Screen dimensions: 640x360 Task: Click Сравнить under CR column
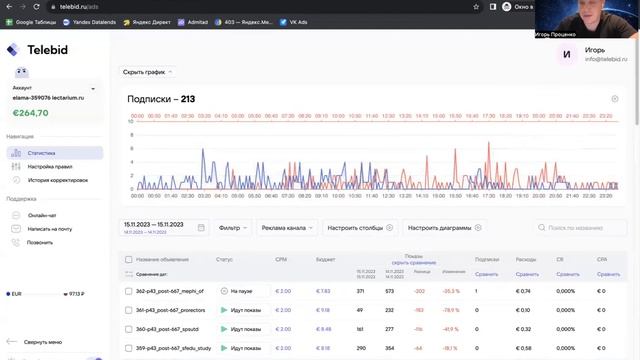(568, 274)
